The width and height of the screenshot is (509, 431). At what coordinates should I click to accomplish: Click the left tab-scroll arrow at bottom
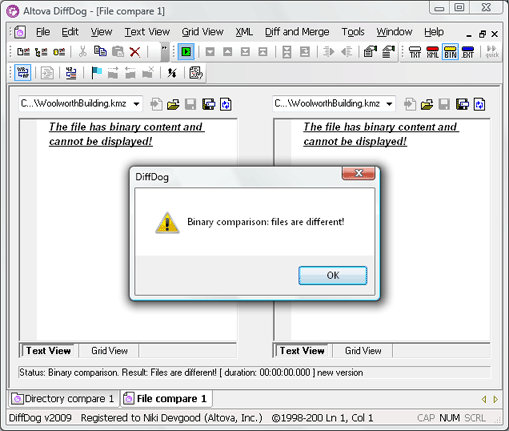[484, 399]
